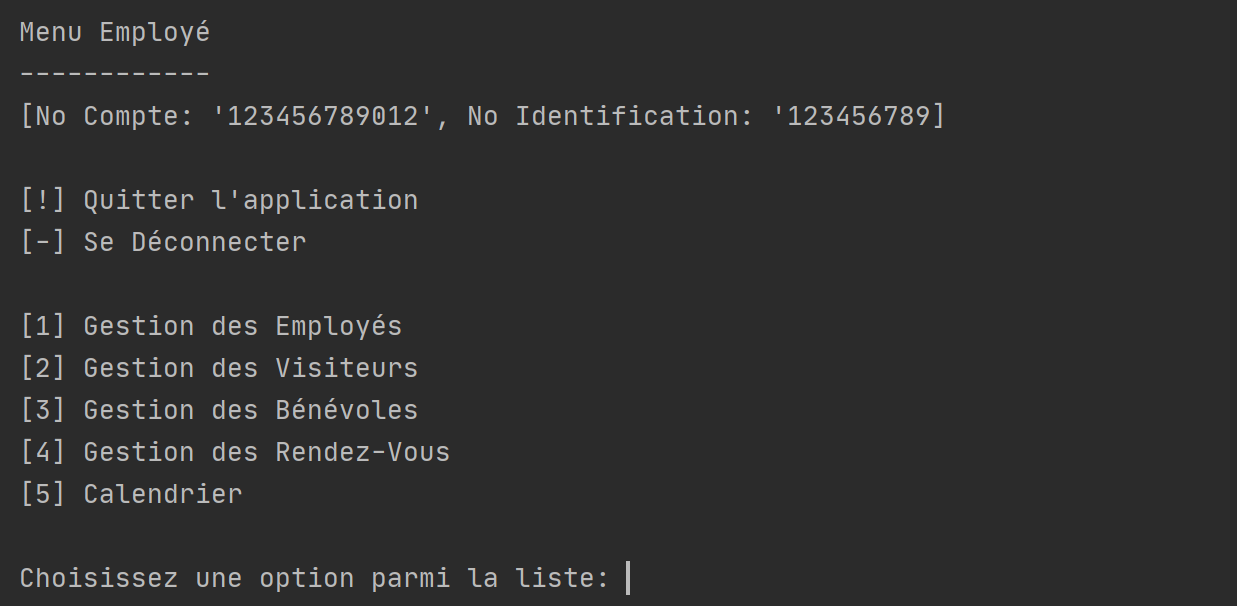Click the 'Menu Employé' title text
This screenshot has height=606, width=1237.
pos(115,33)
